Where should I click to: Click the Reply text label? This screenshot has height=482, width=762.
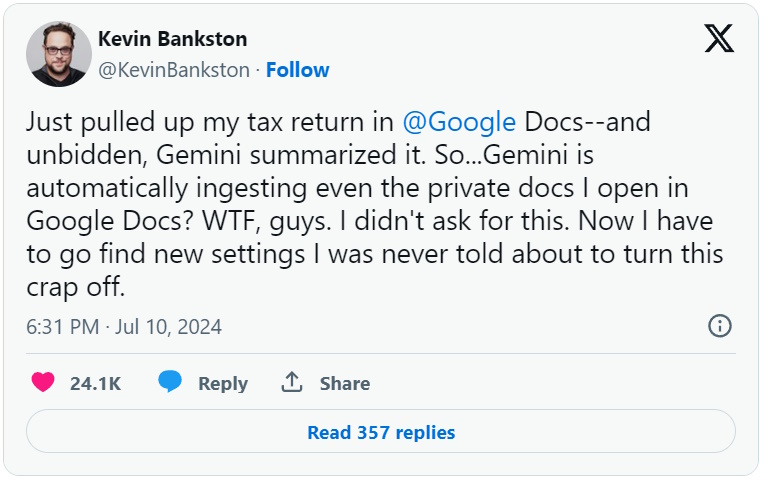[x=223, y=383]
